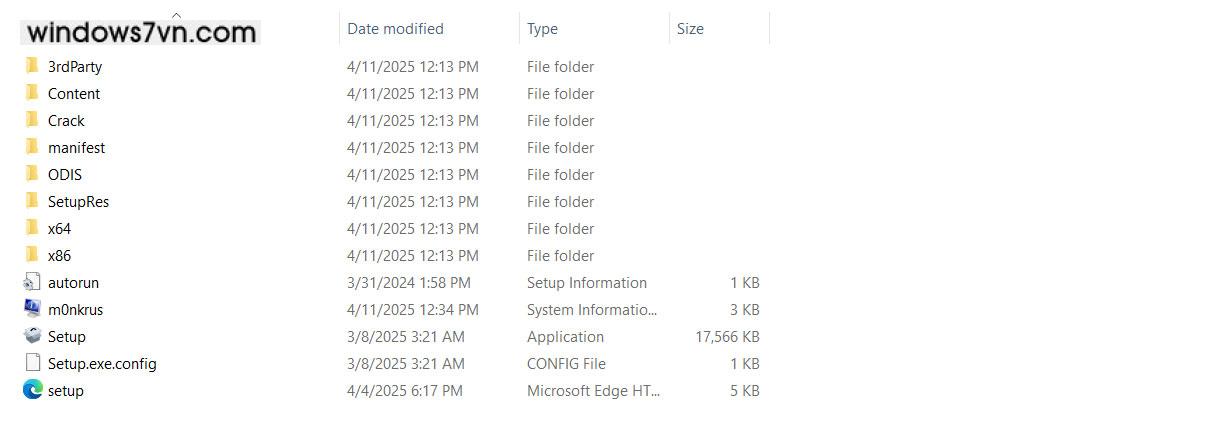
Task: Click the CONFIG File type label
Action: pos(566,364)
